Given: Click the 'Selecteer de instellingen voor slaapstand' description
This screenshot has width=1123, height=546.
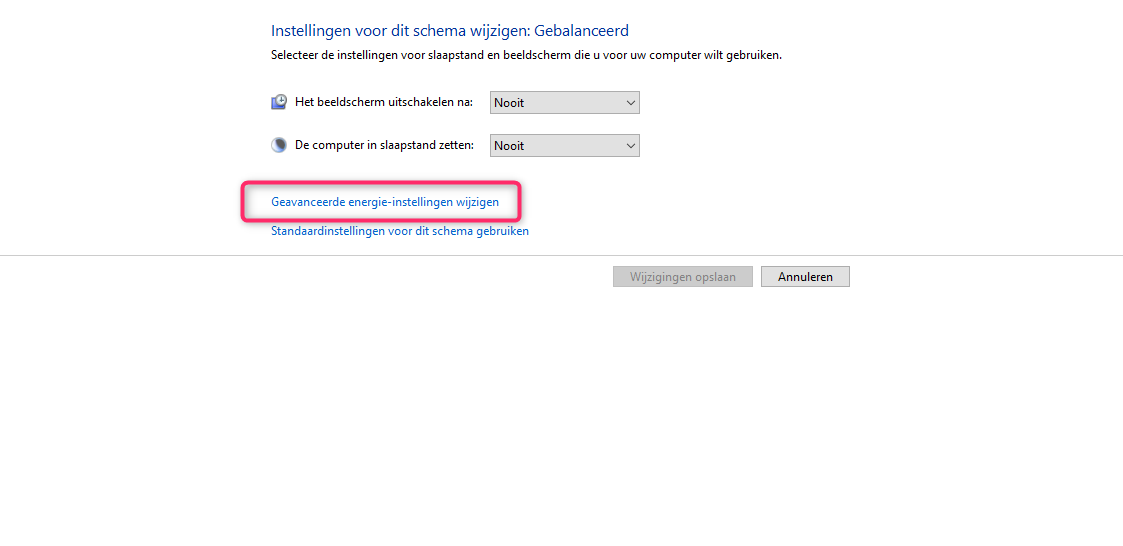Looking at the screenshot, I should click(525, 55).
